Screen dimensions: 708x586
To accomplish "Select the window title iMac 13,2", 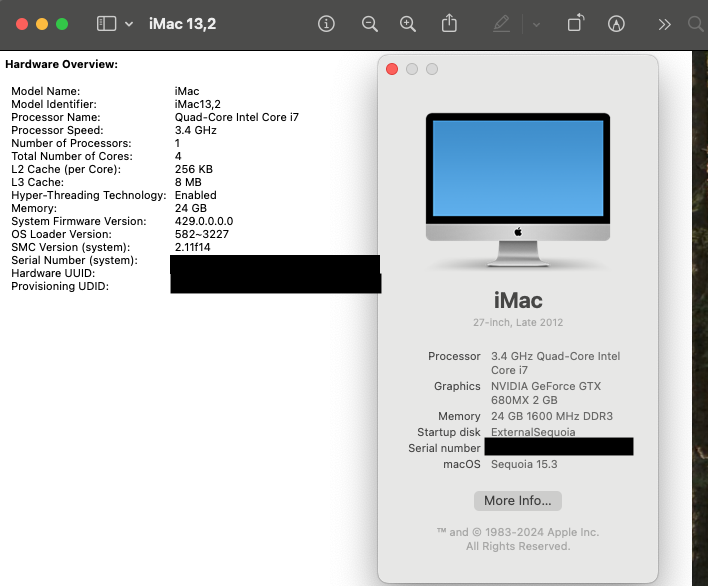I will point(182,24).
